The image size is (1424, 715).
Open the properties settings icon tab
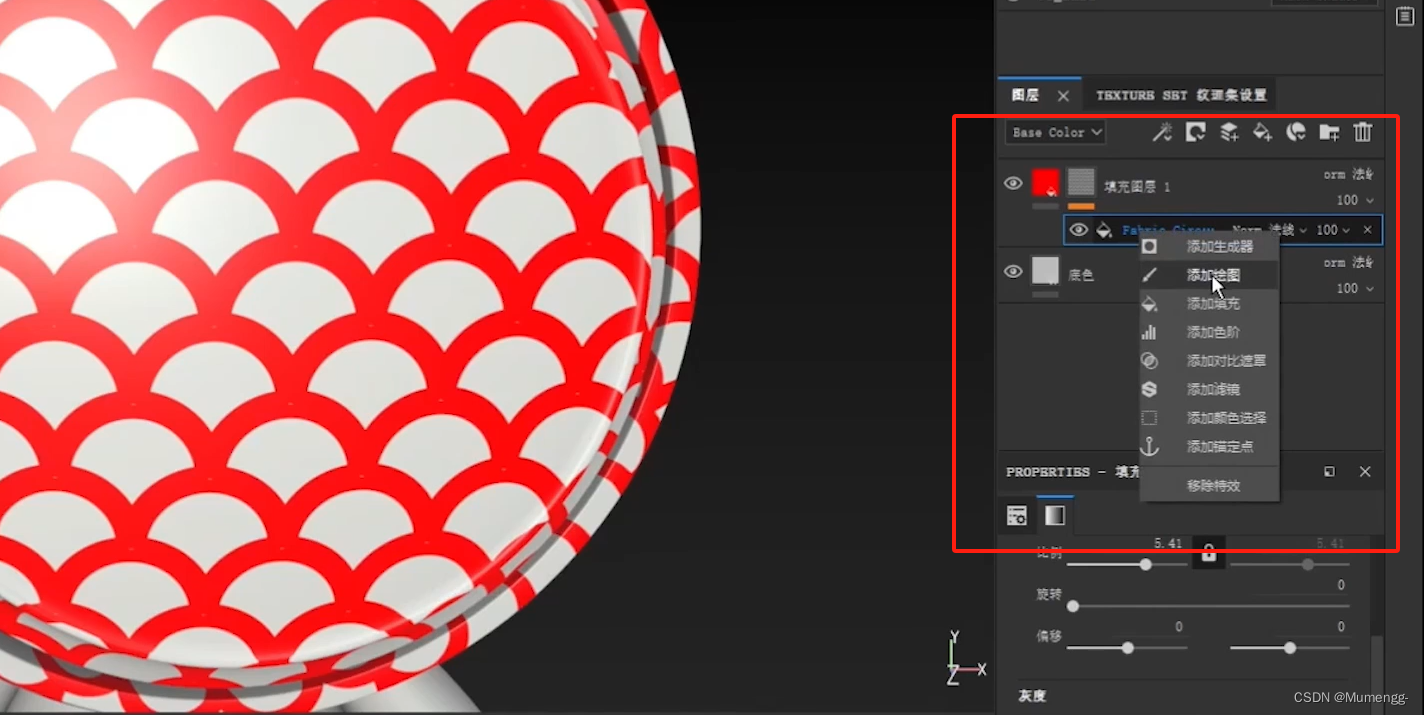[1017, 516]
